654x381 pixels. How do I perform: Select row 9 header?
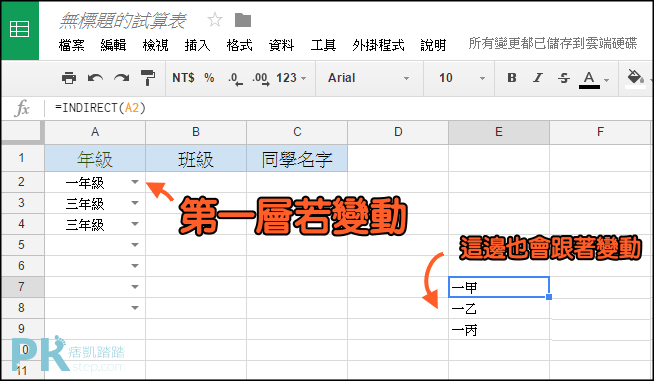click(x=23, y=329)
